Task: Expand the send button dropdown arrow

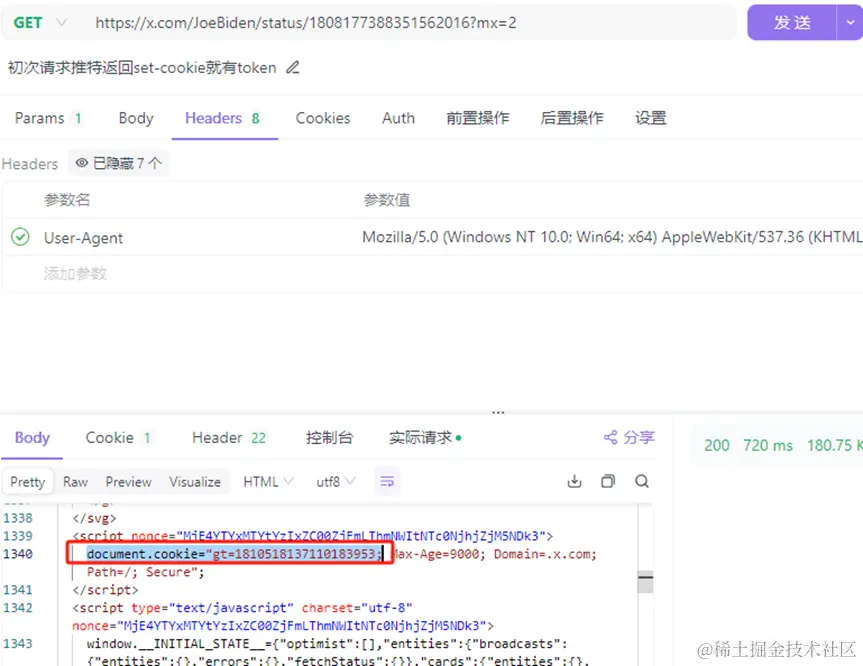Action: (x=850, y=23)
